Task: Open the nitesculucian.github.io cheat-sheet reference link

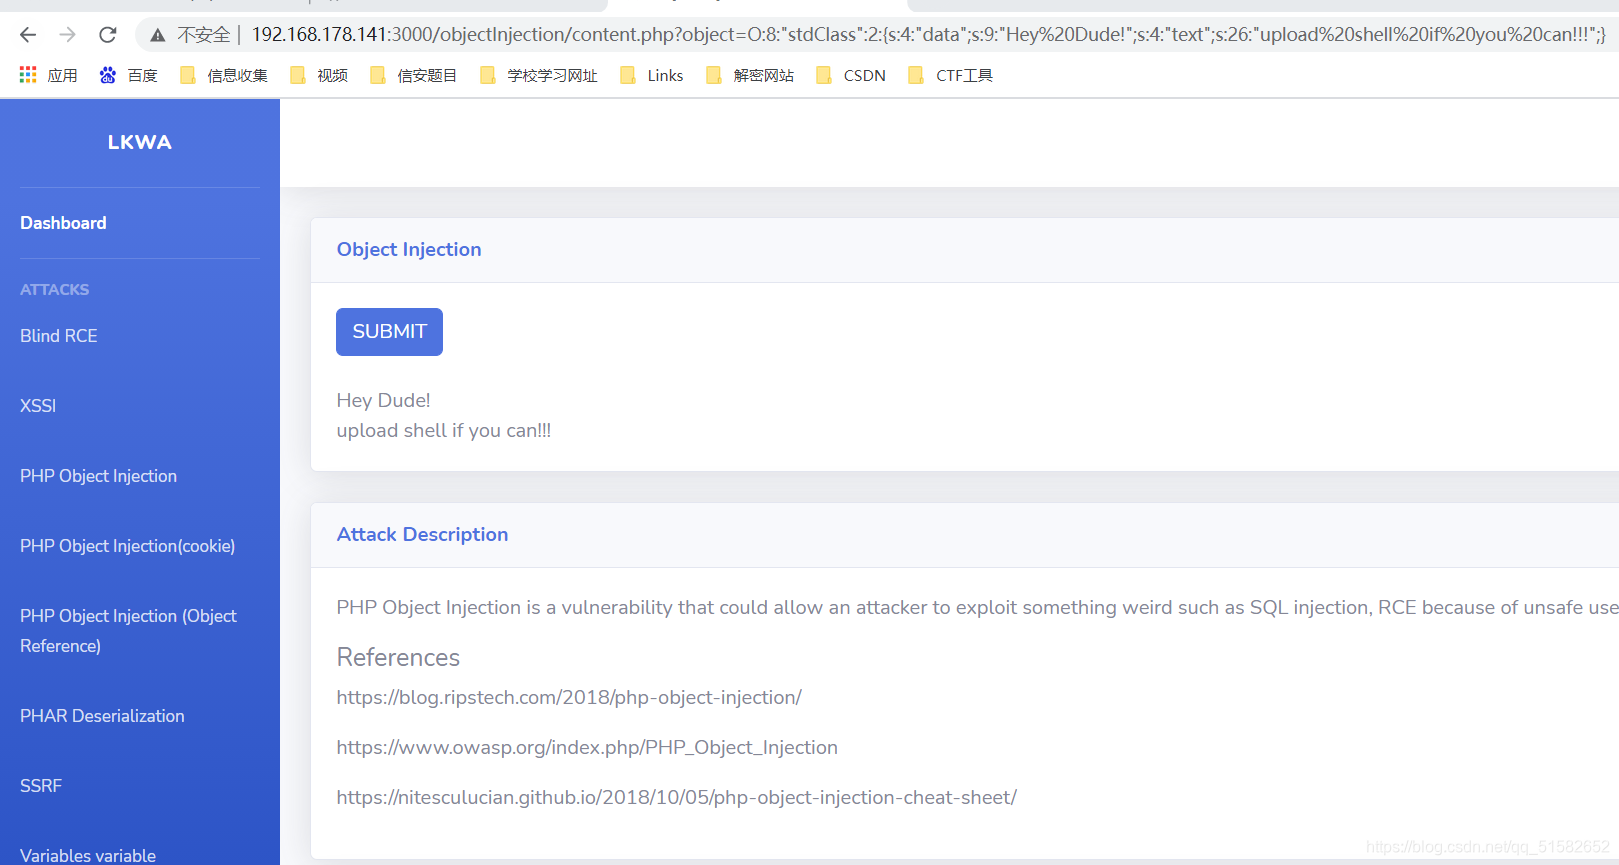Action: [677, 798]
